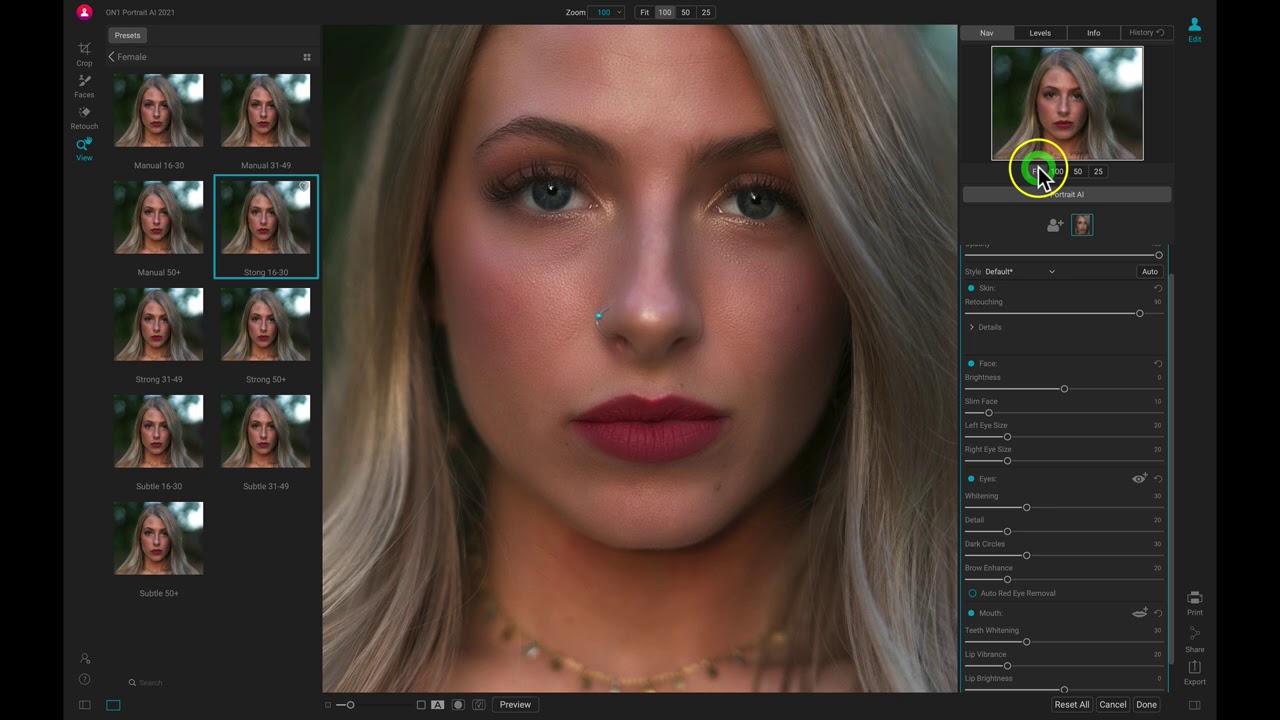Switch to the Levels tab
1280x720 pixels.
pyautogui.click(x=1040, y=33)
